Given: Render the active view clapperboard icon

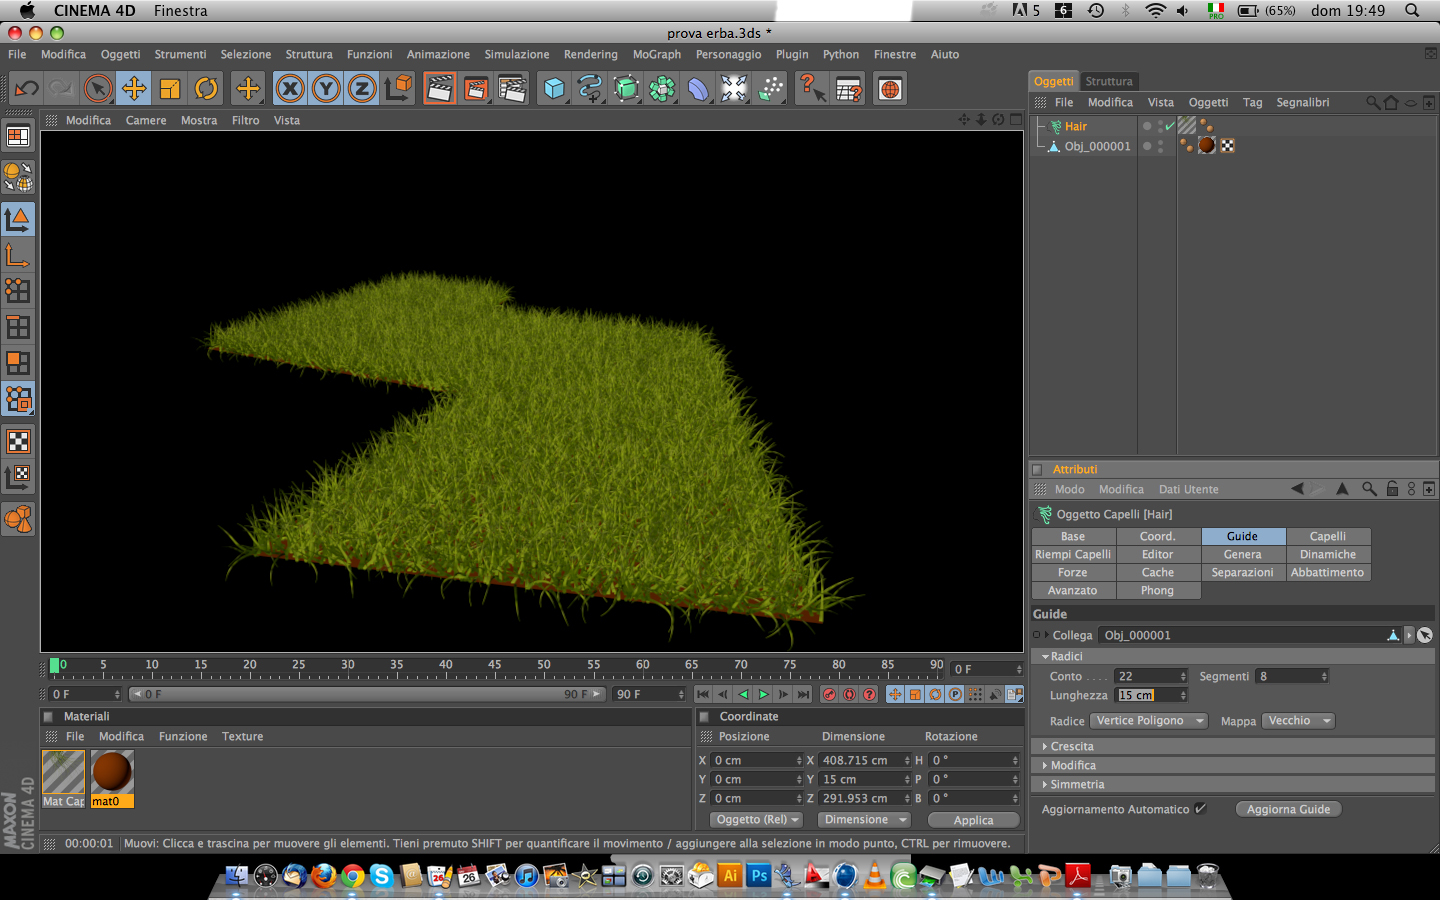Looking at the screenshot, I should (x=439, y=89).
